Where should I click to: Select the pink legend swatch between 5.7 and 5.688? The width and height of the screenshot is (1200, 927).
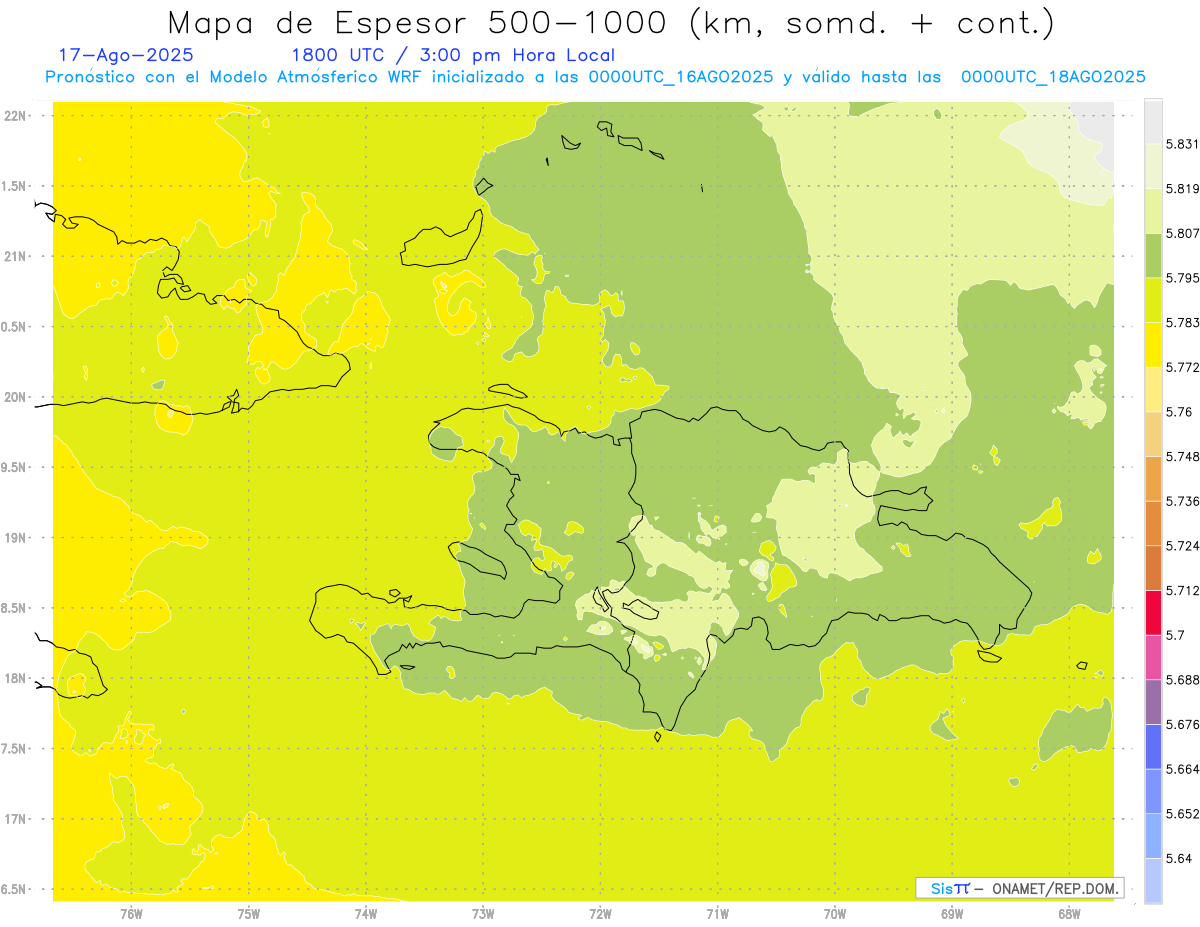click(1153, 657)
